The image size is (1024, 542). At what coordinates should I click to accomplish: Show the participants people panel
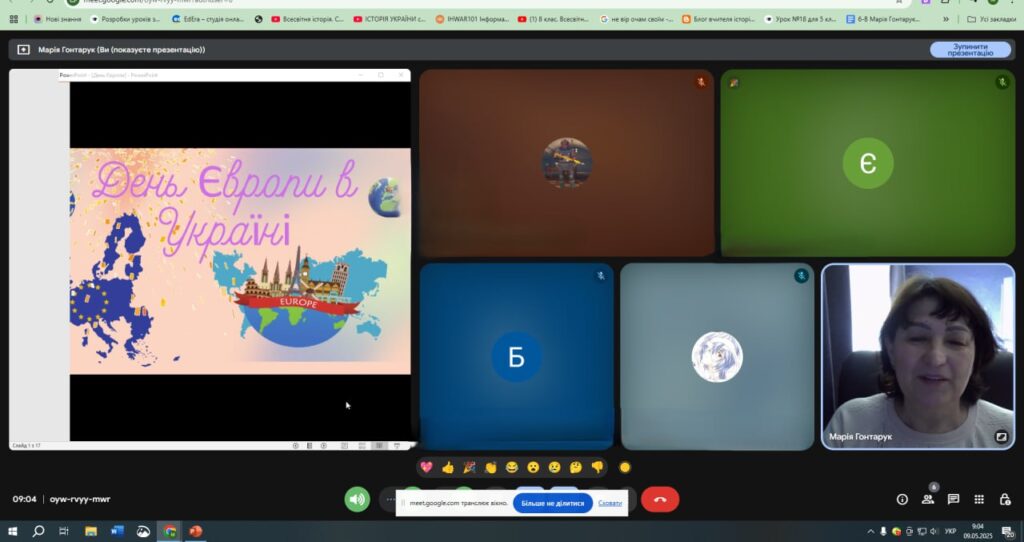pyautogui.click(x=927, y=500)
